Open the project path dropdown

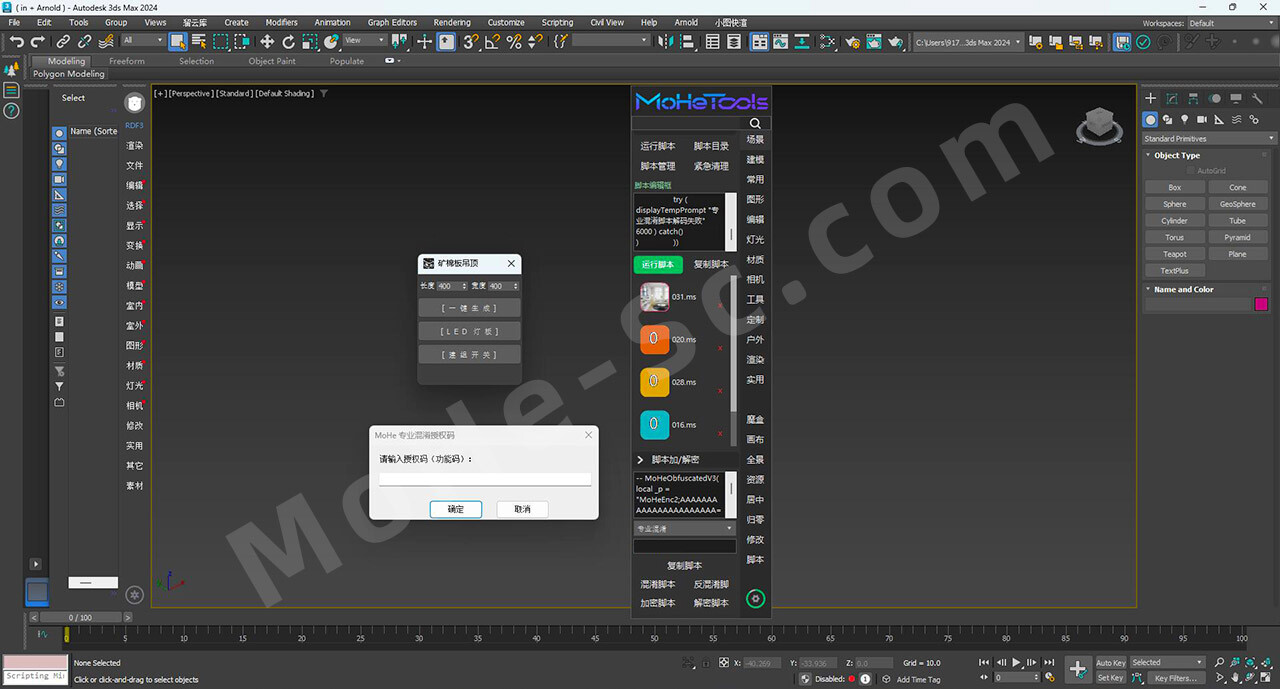[969, 42]
